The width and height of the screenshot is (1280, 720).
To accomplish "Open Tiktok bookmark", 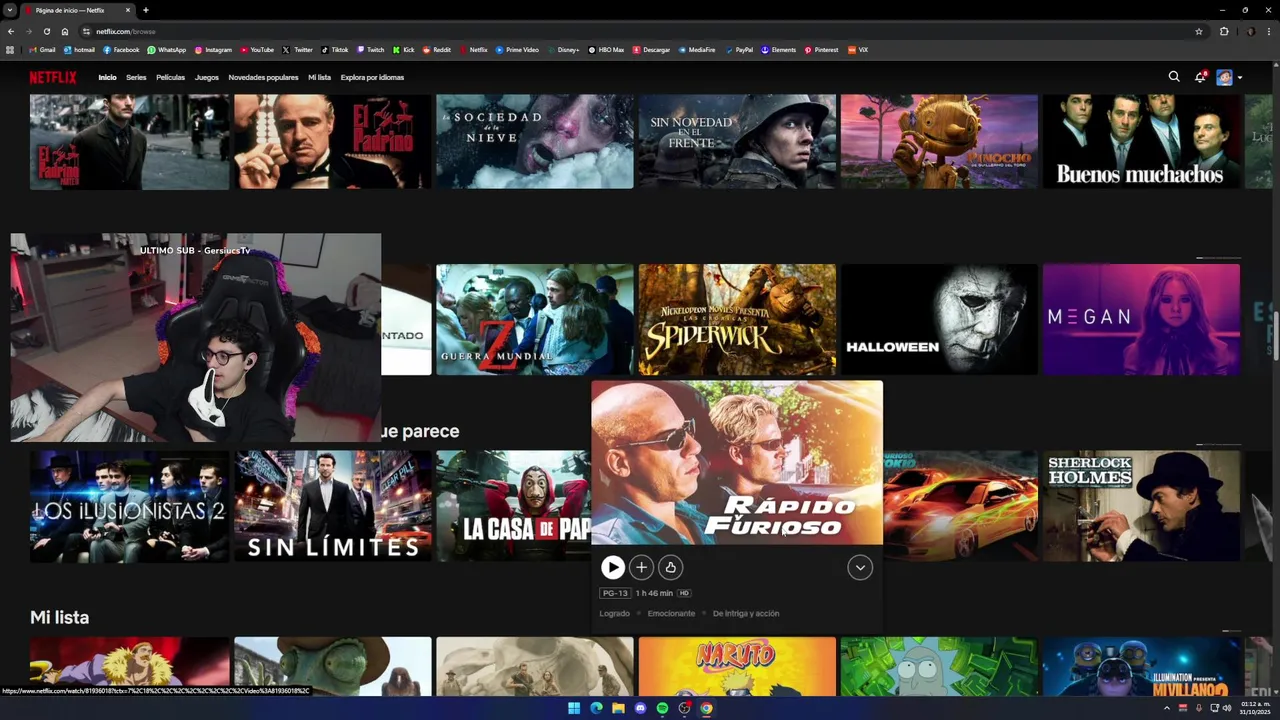I will pos(334,49).
